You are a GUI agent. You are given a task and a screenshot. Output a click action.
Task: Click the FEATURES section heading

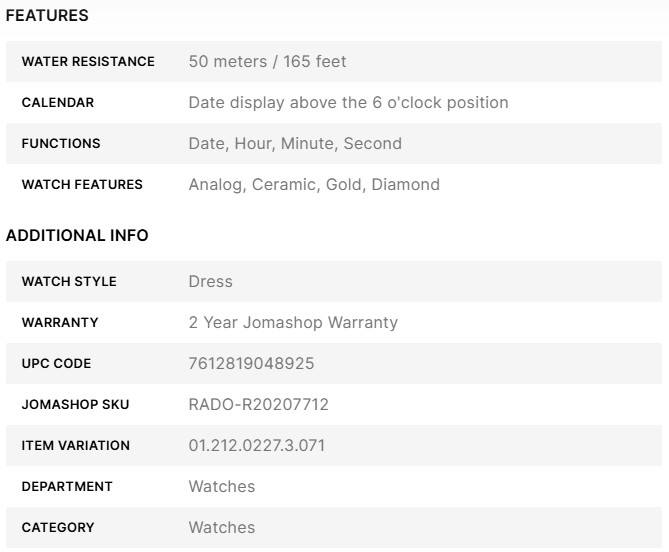(x=47, y=16)
